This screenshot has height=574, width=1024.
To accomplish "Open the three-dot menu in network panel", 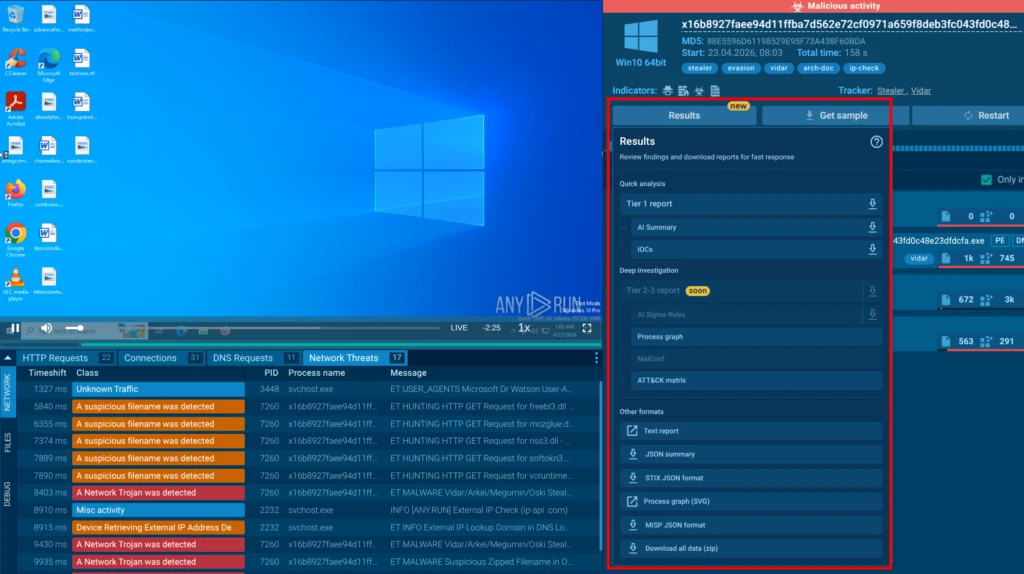I will tap(597, 358).
